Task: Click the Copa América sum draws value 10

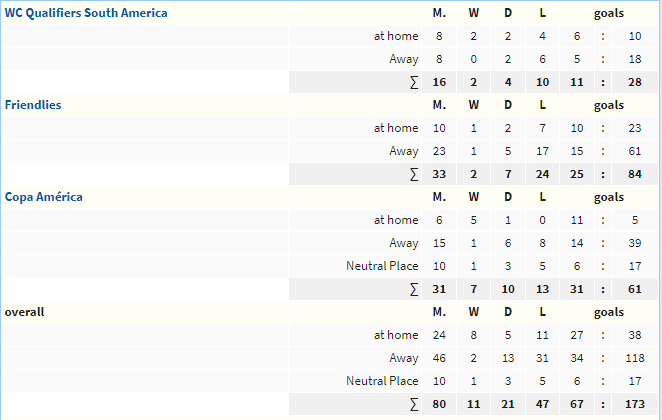Action: click(x=508, y=289)
